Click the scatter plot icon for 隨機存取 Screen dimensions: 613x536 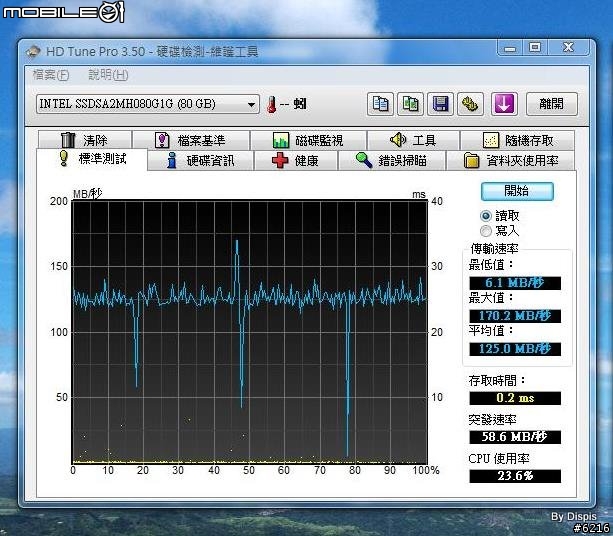[491, 140]
